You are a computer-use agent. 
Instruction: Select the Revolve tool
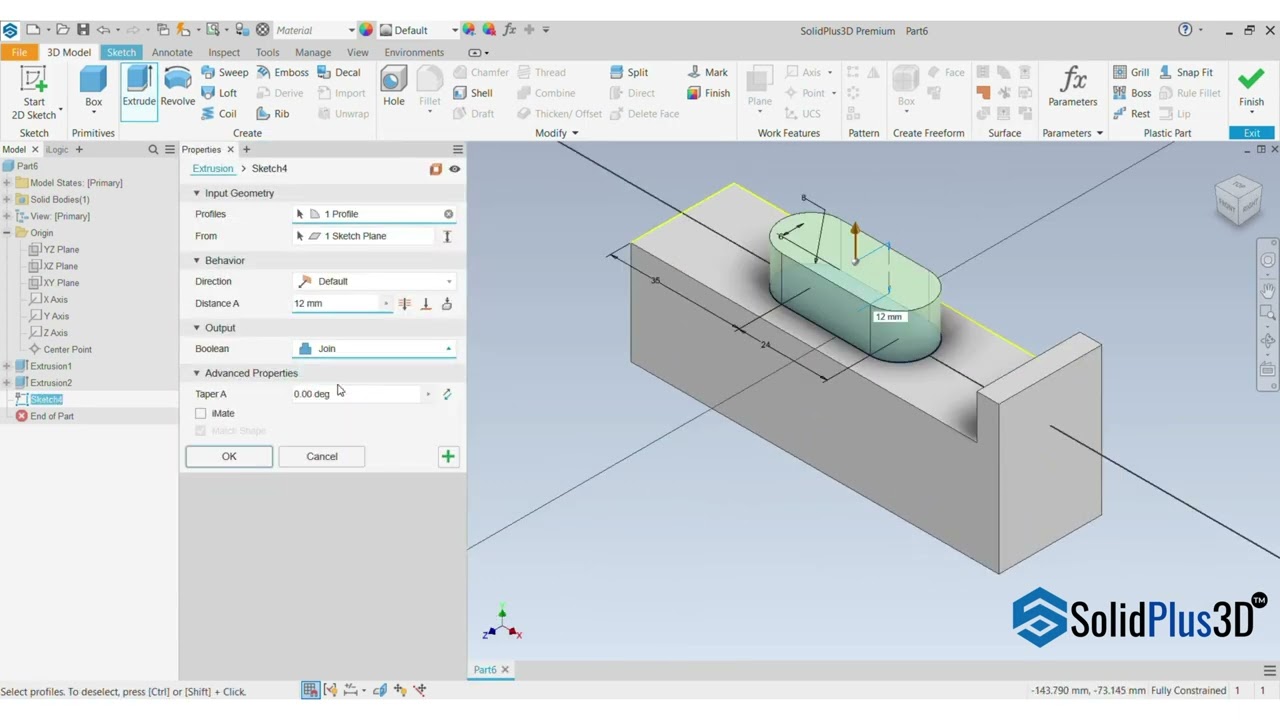(x=178, y=88)
